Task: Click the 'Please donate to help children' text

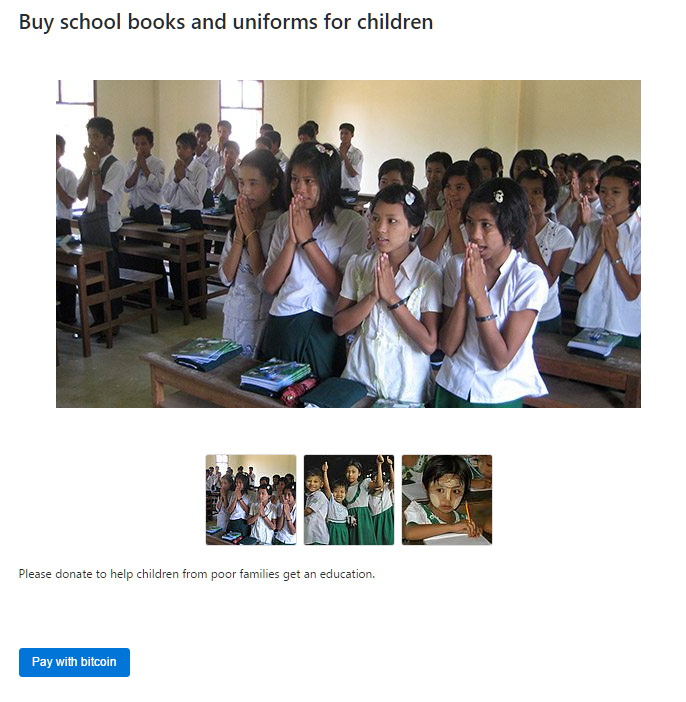Action: (197, 574)
